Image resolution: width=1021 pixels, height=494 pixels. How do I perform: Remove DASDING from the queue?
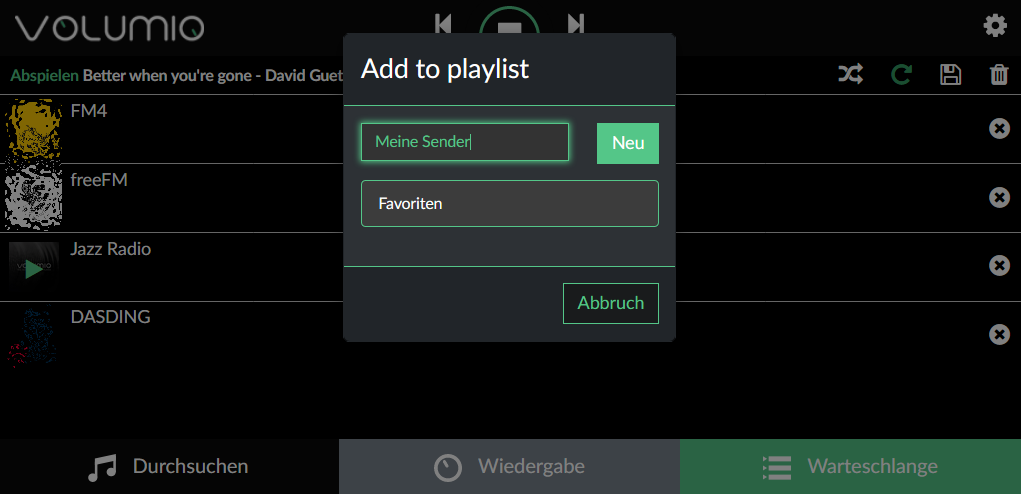tap(999, 334)
